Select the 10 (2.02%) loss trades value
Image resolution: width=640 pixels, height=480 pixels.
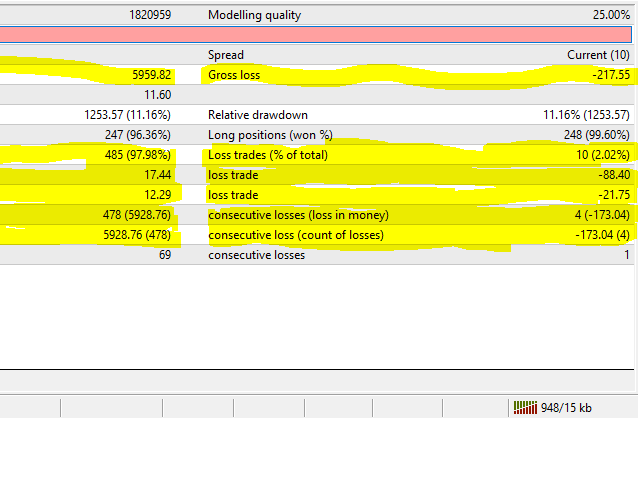pyautogui.click(x=603, y=155)
